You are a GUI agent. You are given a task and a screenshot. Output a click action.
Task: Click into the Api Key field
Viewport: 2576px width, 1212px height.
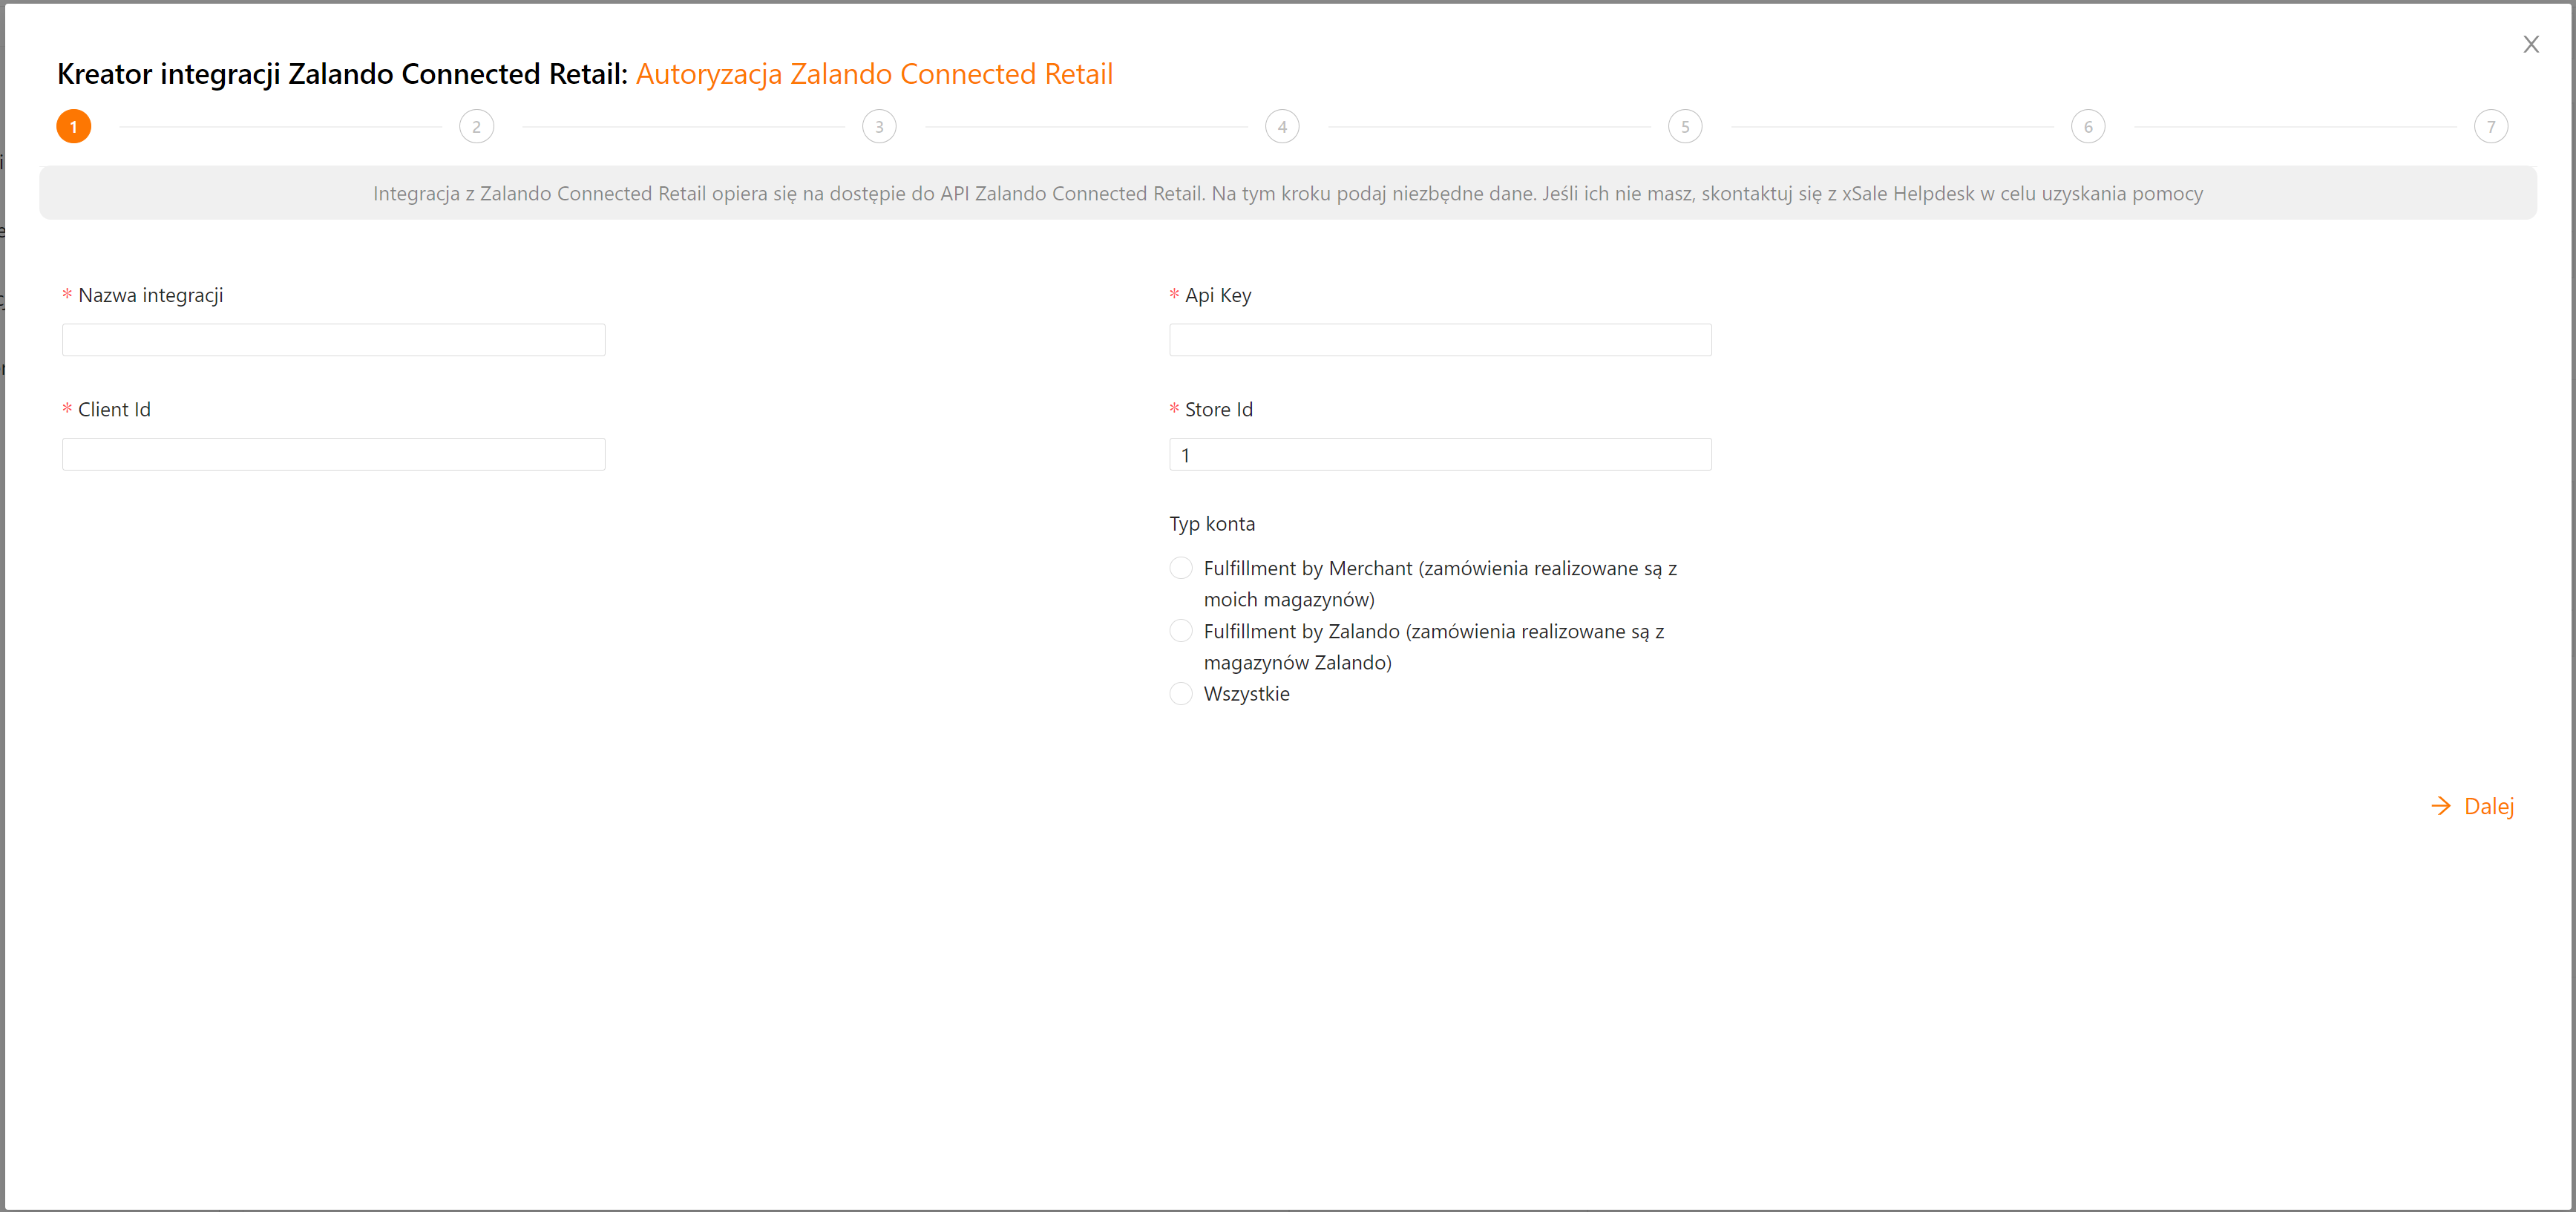1440,340
